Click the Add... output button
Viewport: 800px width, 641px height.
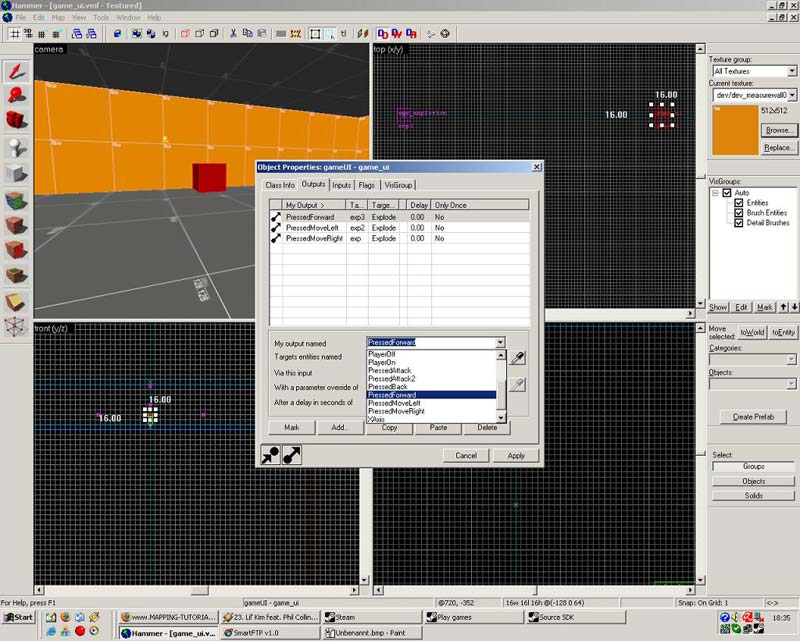[340, 428]
